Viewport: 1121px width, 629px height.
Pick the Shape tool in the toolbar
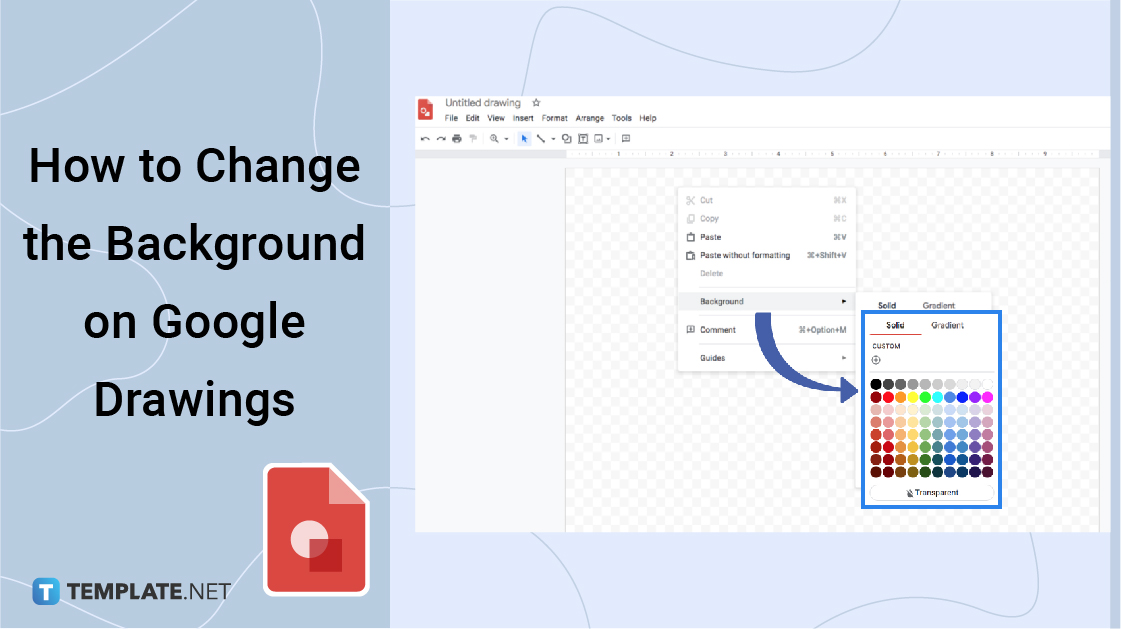coord(567,139)
